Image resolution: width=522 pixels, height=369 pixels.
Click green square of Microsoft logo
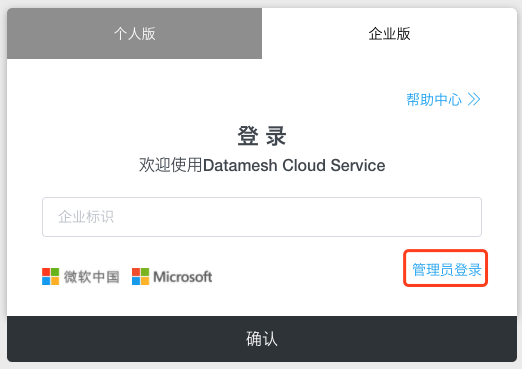[145, 272]
